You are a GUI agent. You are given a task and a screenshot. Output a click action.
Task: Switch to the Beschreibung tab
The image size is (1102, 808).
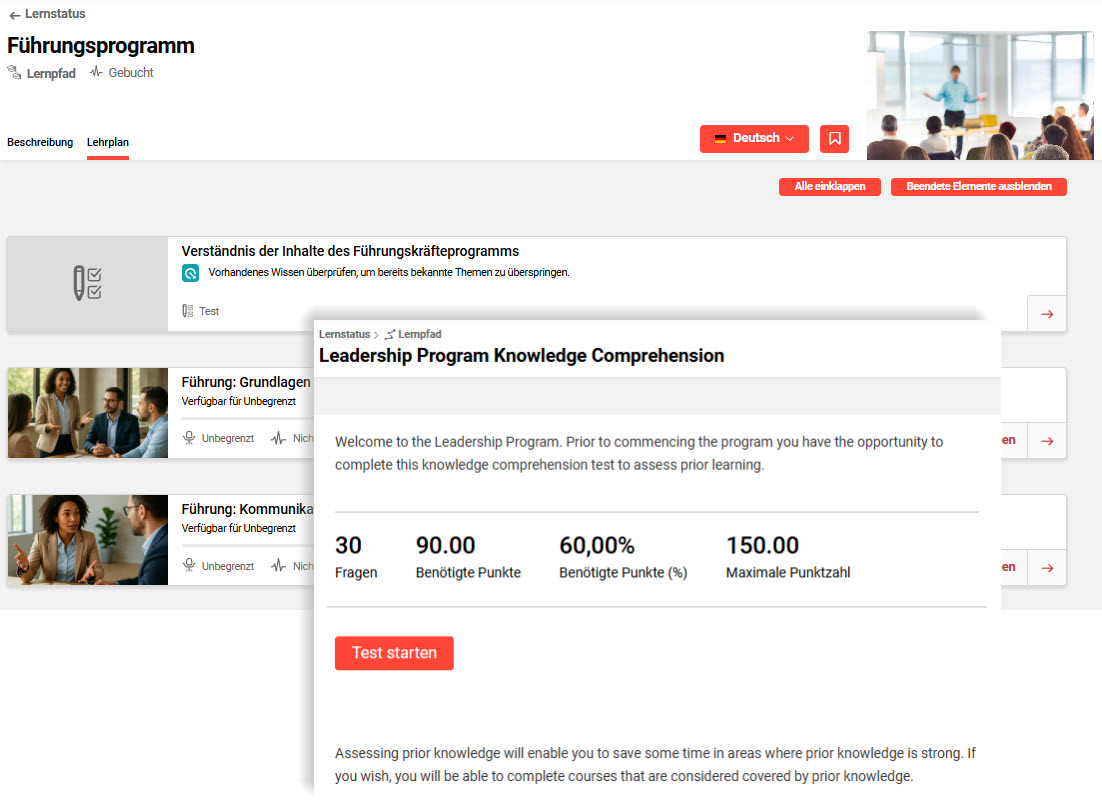point(40,142)
